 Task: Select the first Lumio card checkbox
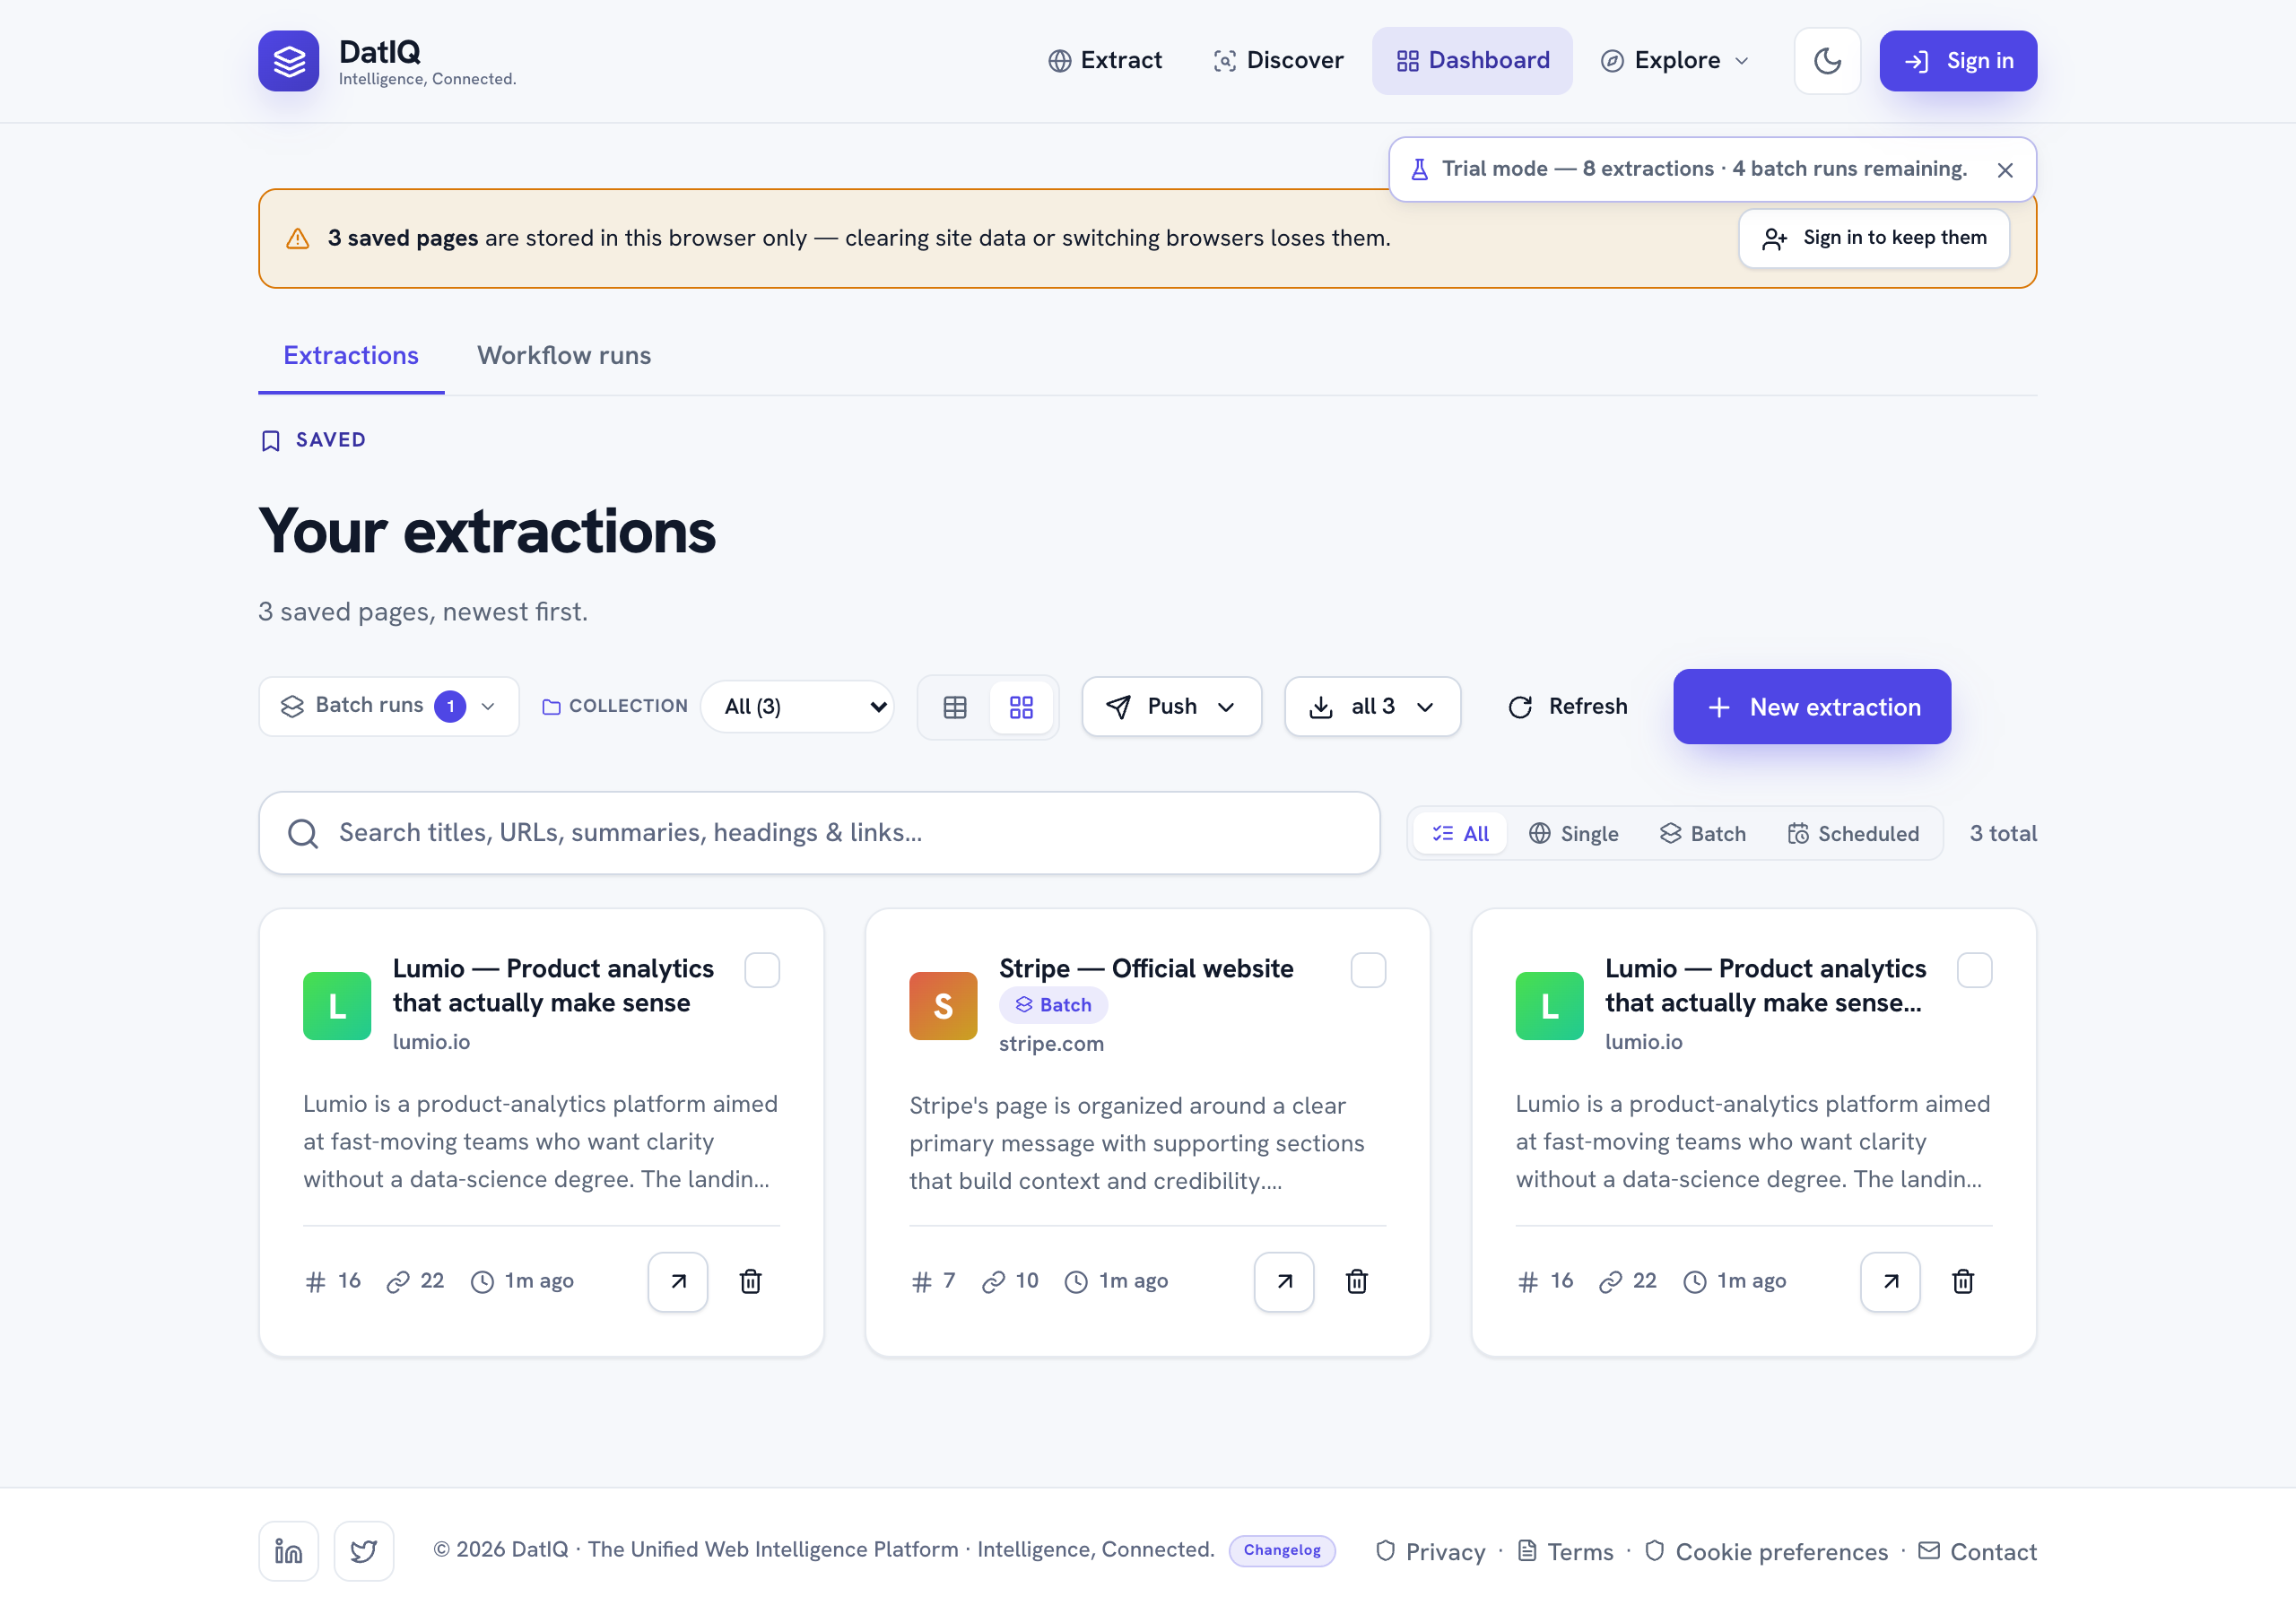pos(762,970)
